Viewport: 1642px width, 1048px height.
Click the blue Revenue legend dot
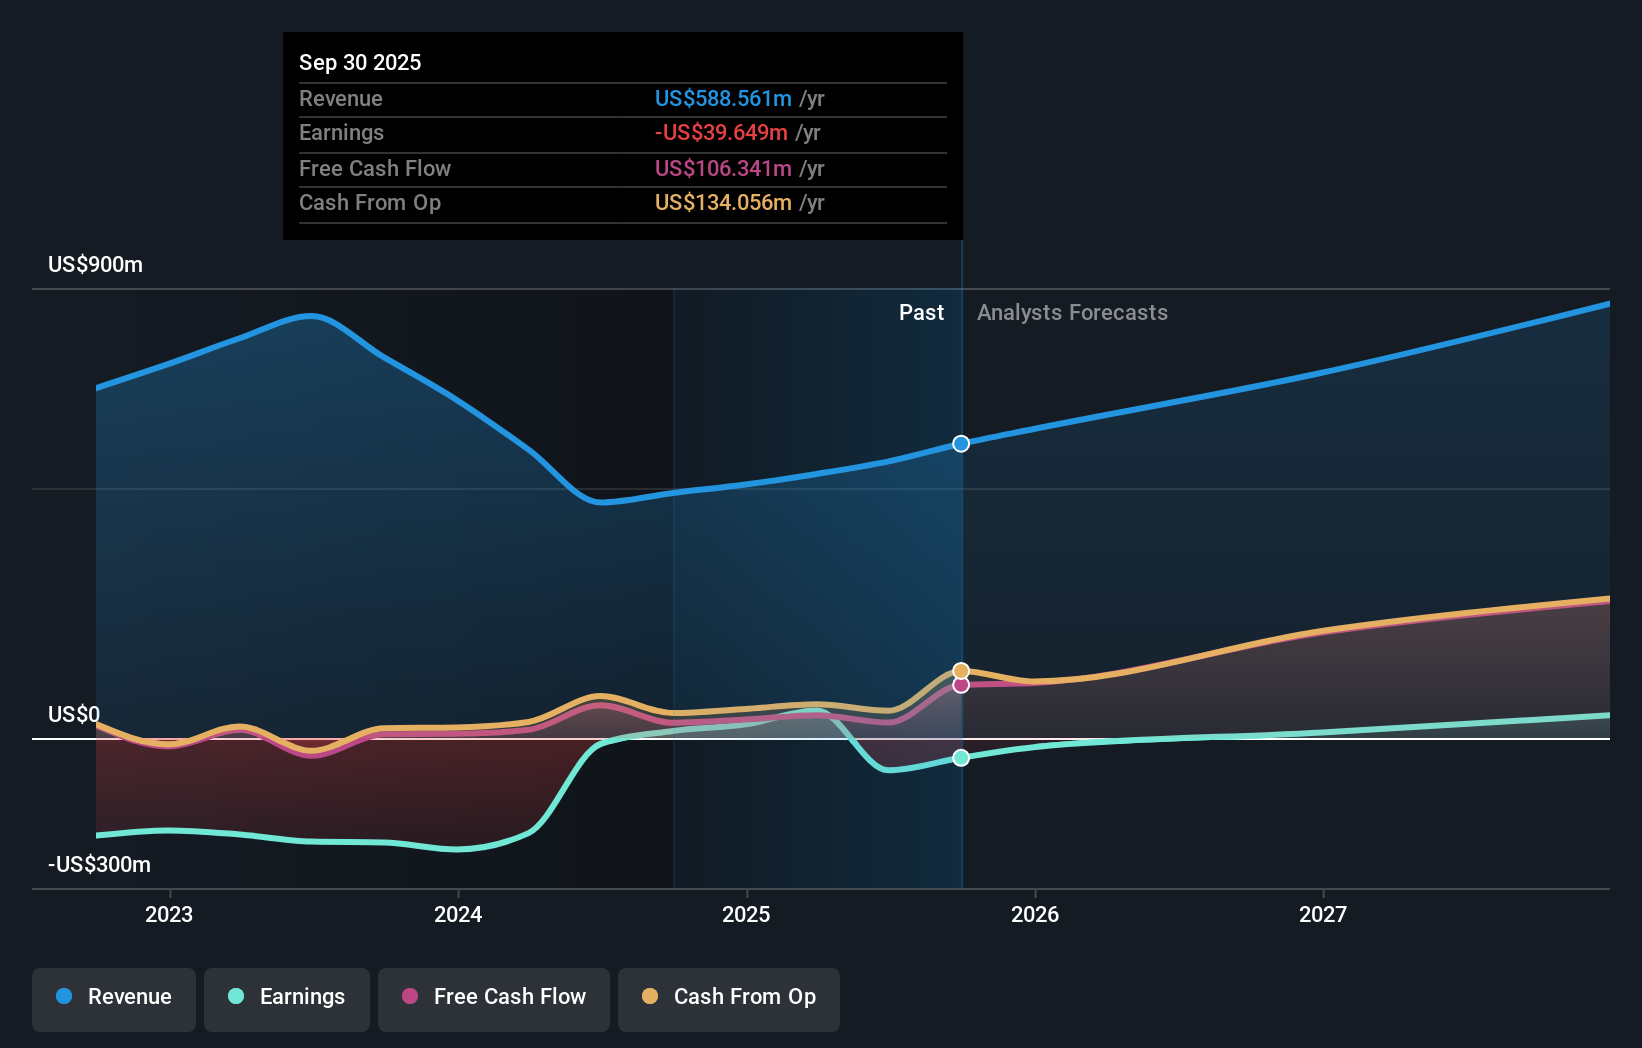point(62,998)
